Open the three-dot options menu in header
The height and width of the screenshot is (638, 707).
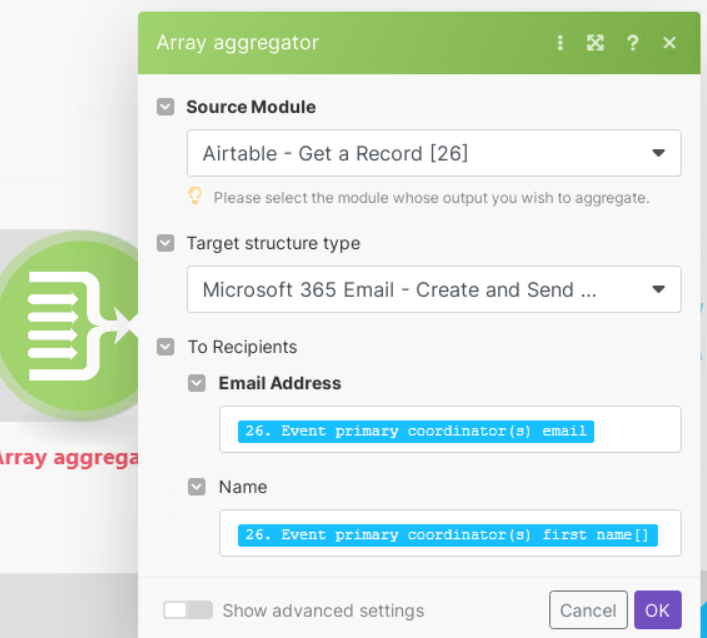(x=560, y=43)
